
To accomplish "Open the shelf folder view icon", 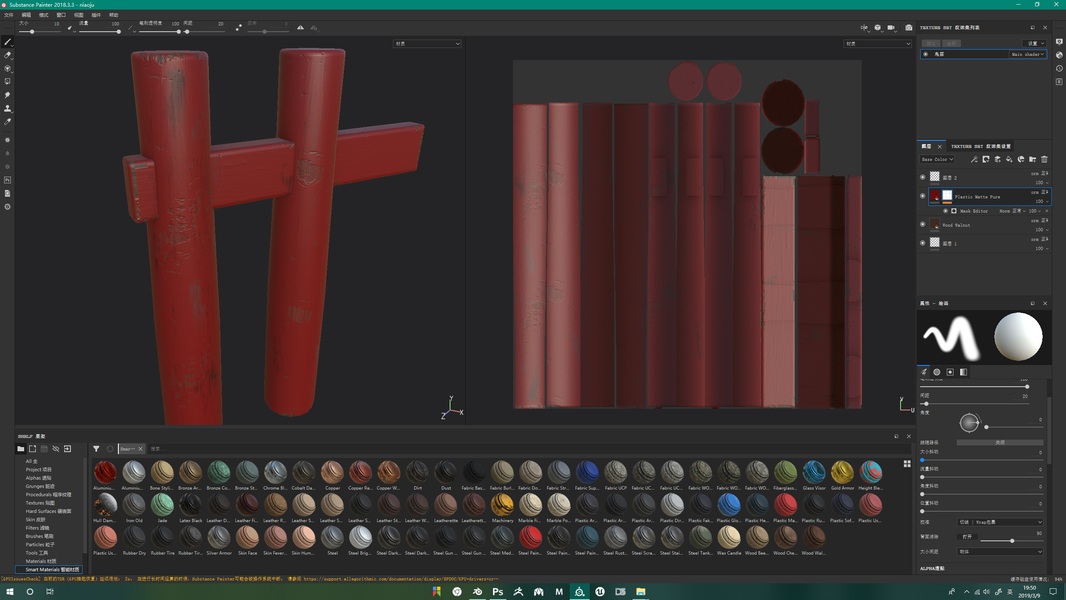I will (x=20, y=448).
